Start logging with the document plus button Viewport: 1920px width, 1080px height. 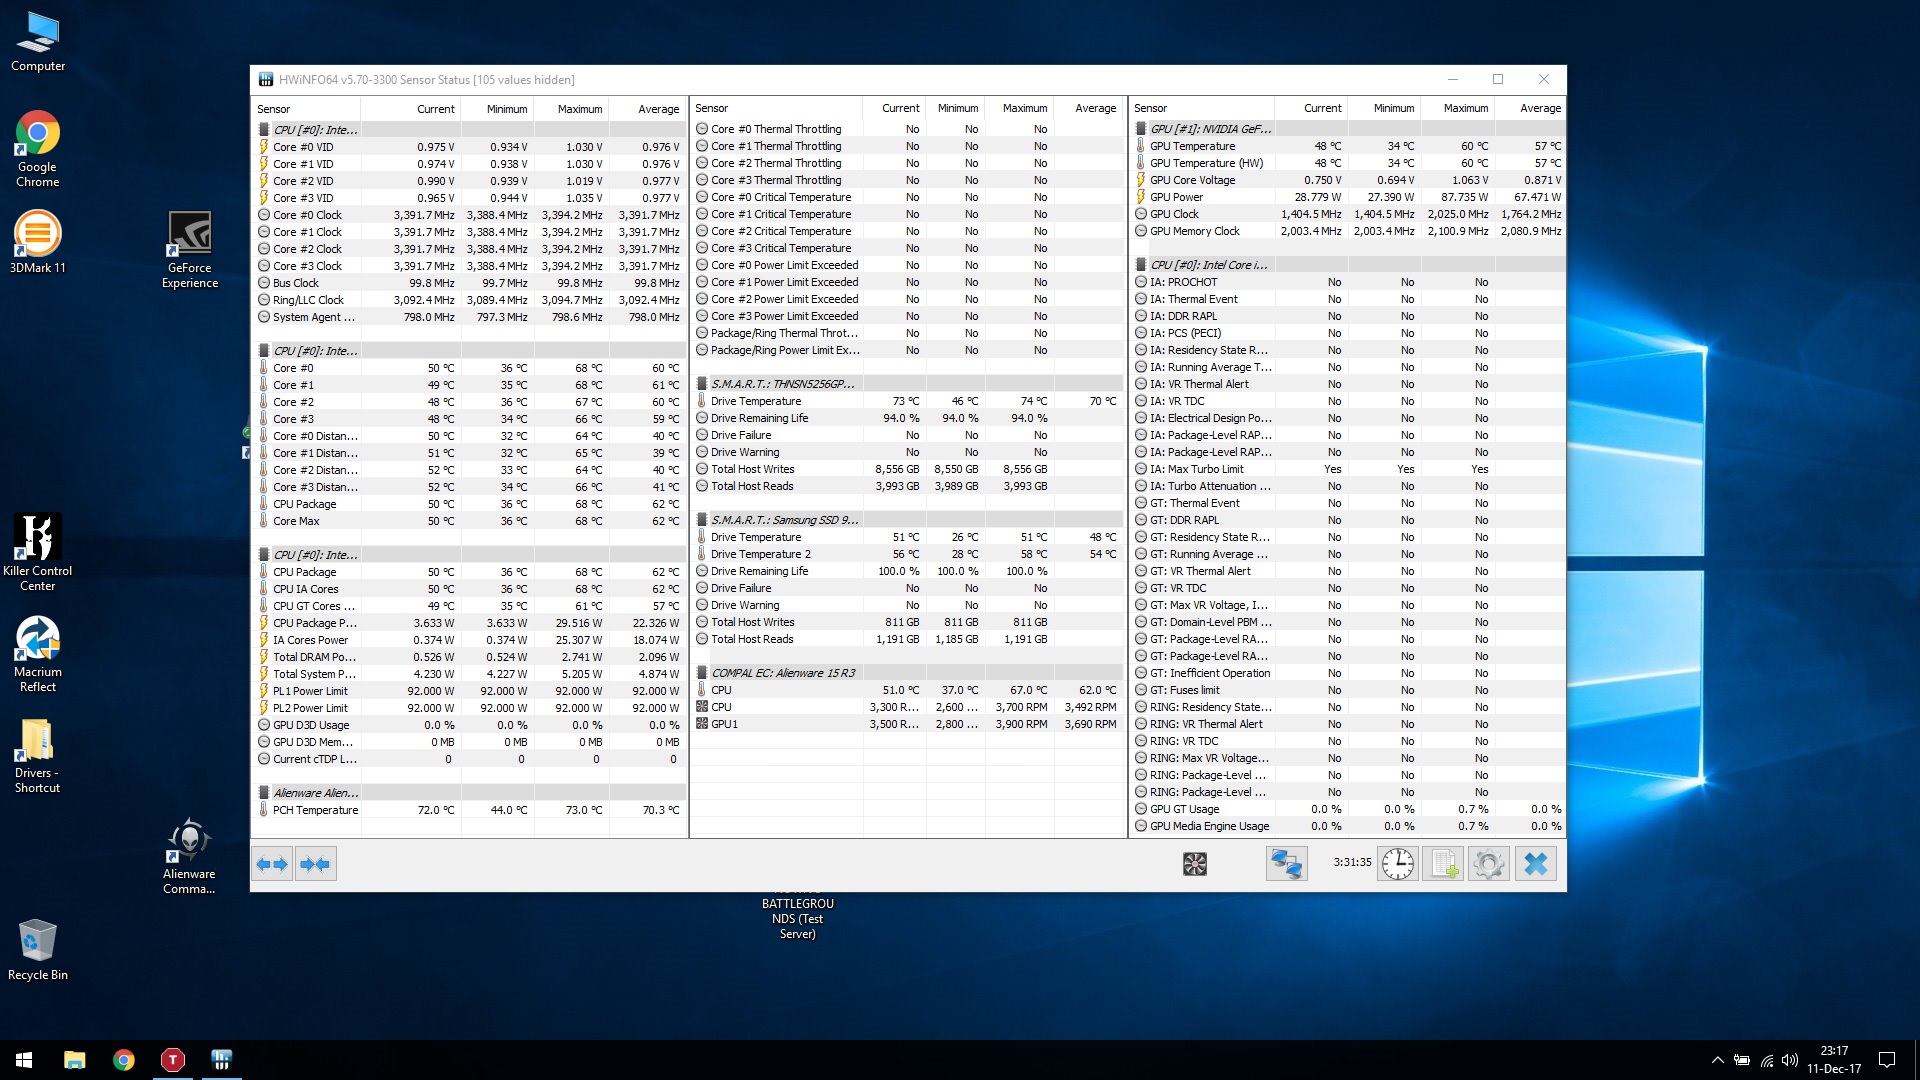(1443, 864)
